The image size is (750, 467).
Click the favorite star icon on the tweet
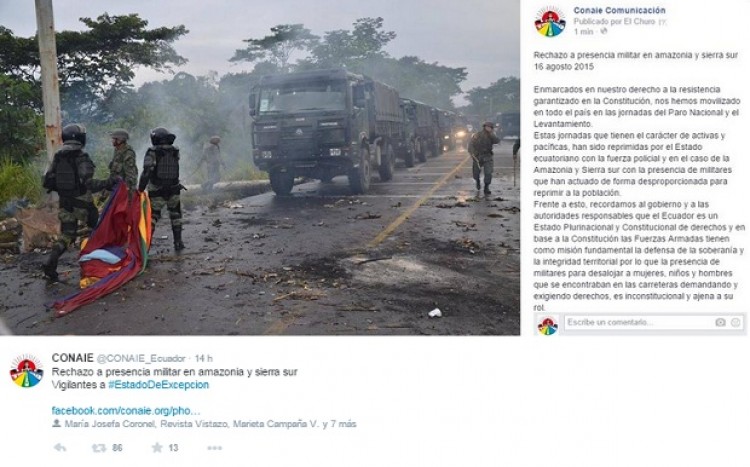click(x=157, y=447)
